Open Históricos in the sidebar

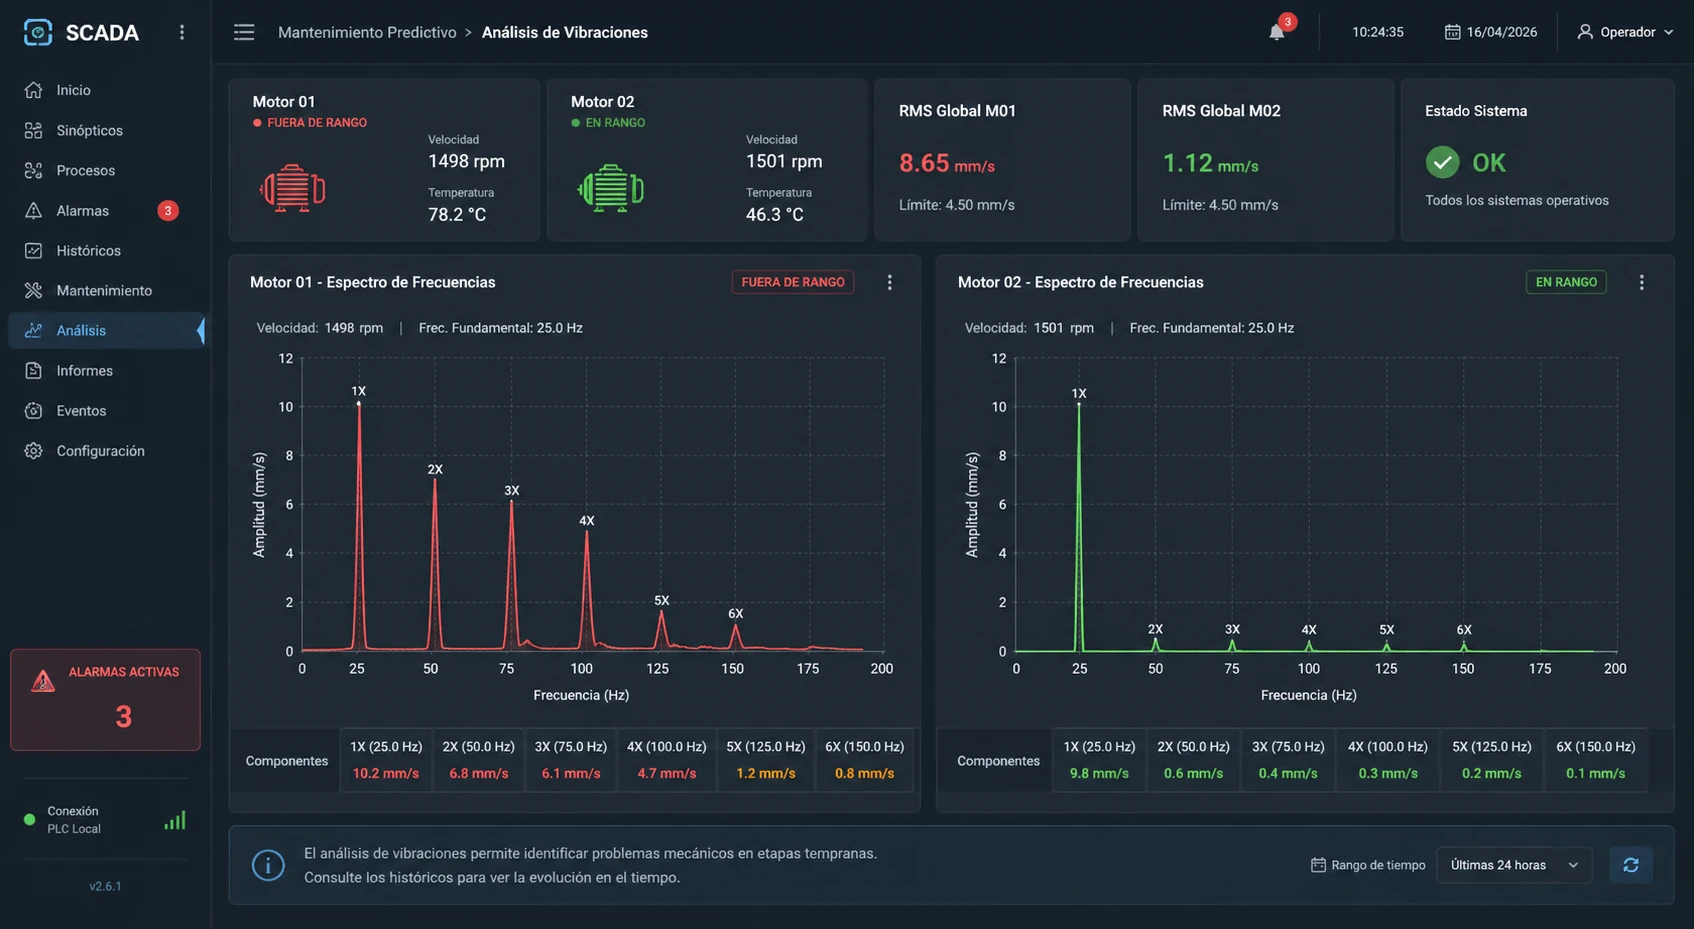[106, 250]
